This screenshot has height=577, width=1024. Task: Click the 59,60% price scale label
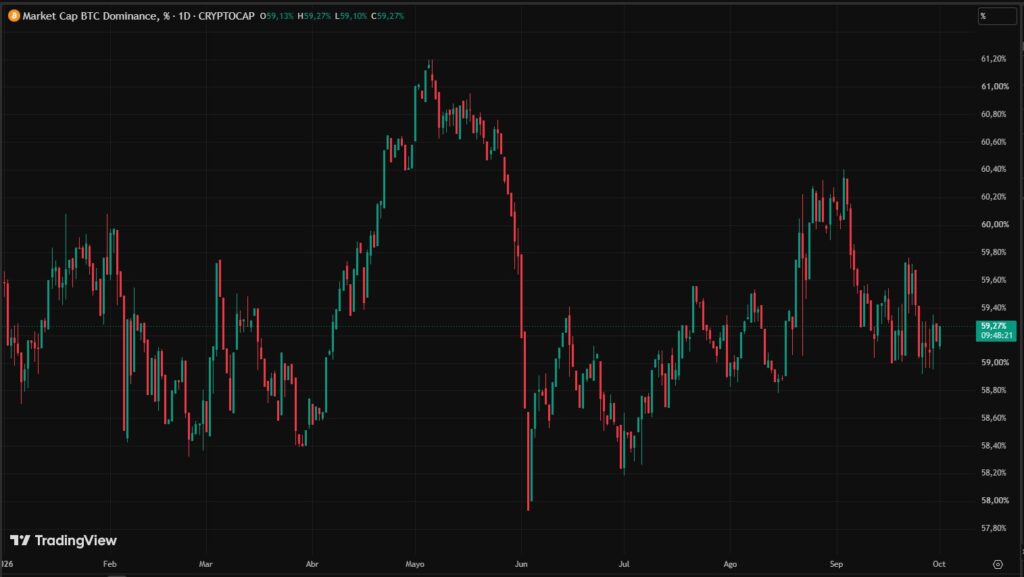click(993, 280)
